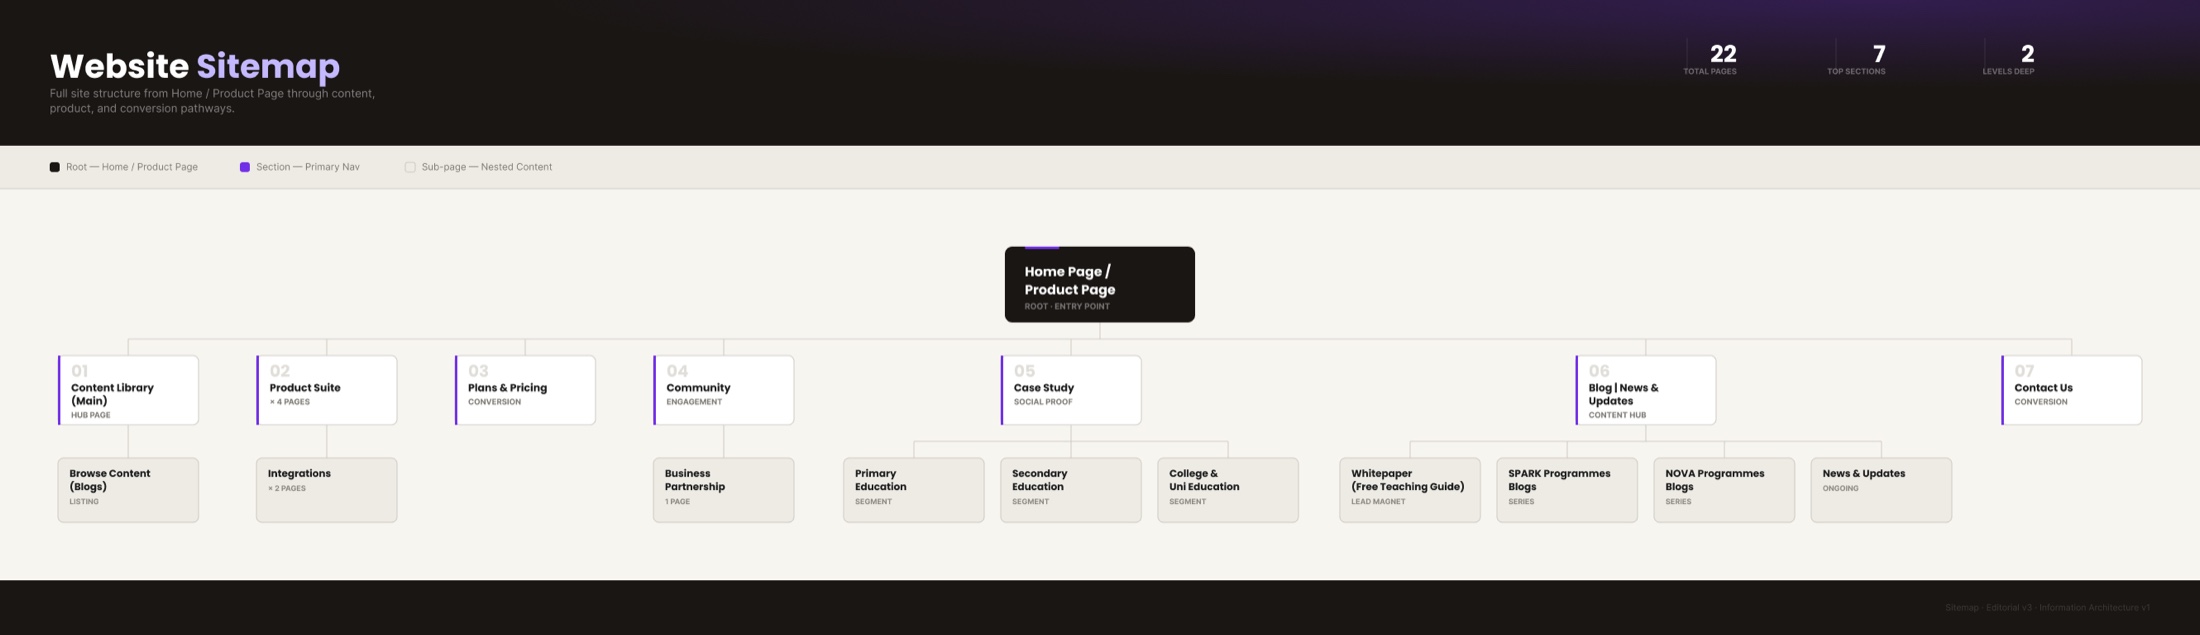Image resolution: width=2200 pixels, height=635 pixels.
Task: Select the SPARK Programmes Blogs card
Action: pyautogui.click(x=1567, y=490)
